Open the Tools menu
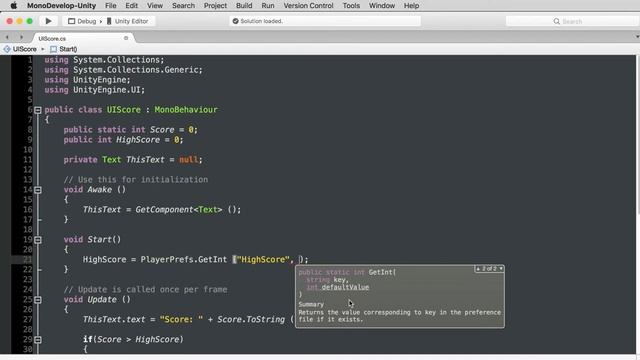This screenshot has height=360, width=640. pyautogui.click(x=351, y=6)
